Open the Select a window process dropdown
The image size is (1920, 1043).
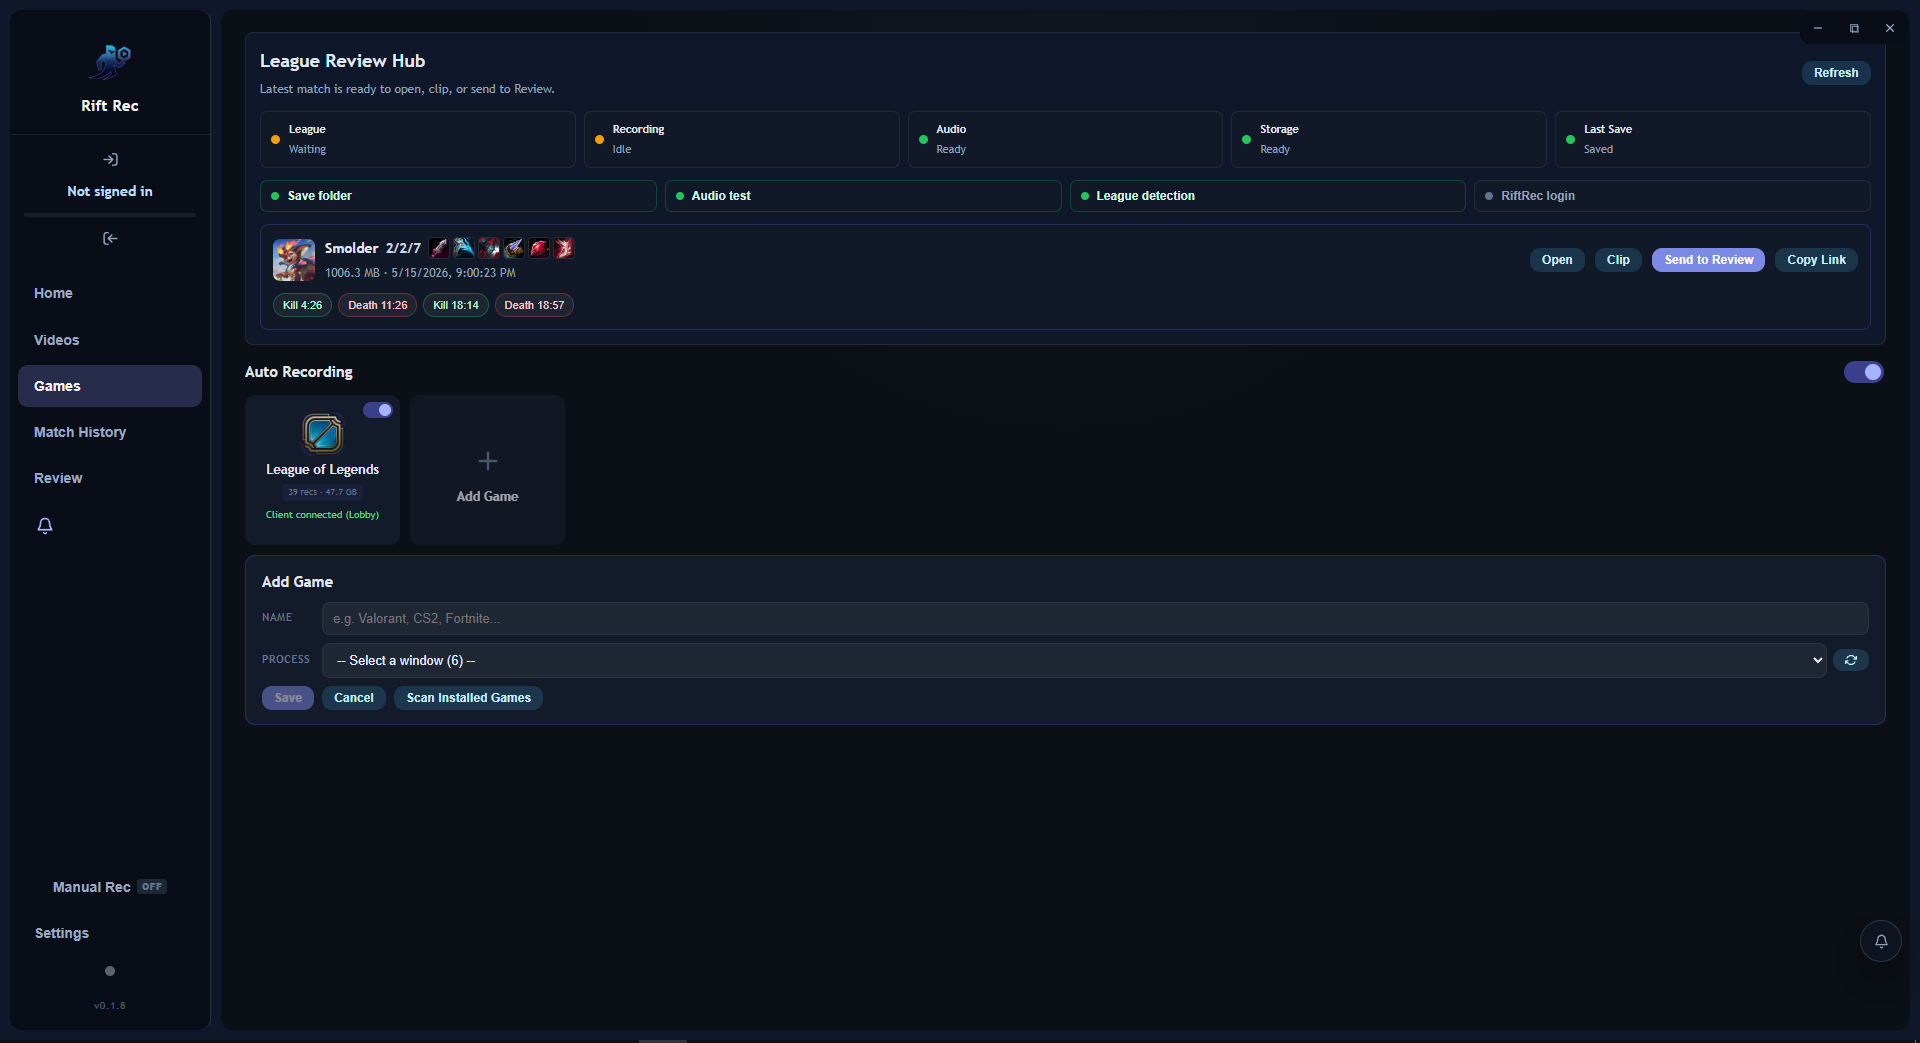[1074, 661]
